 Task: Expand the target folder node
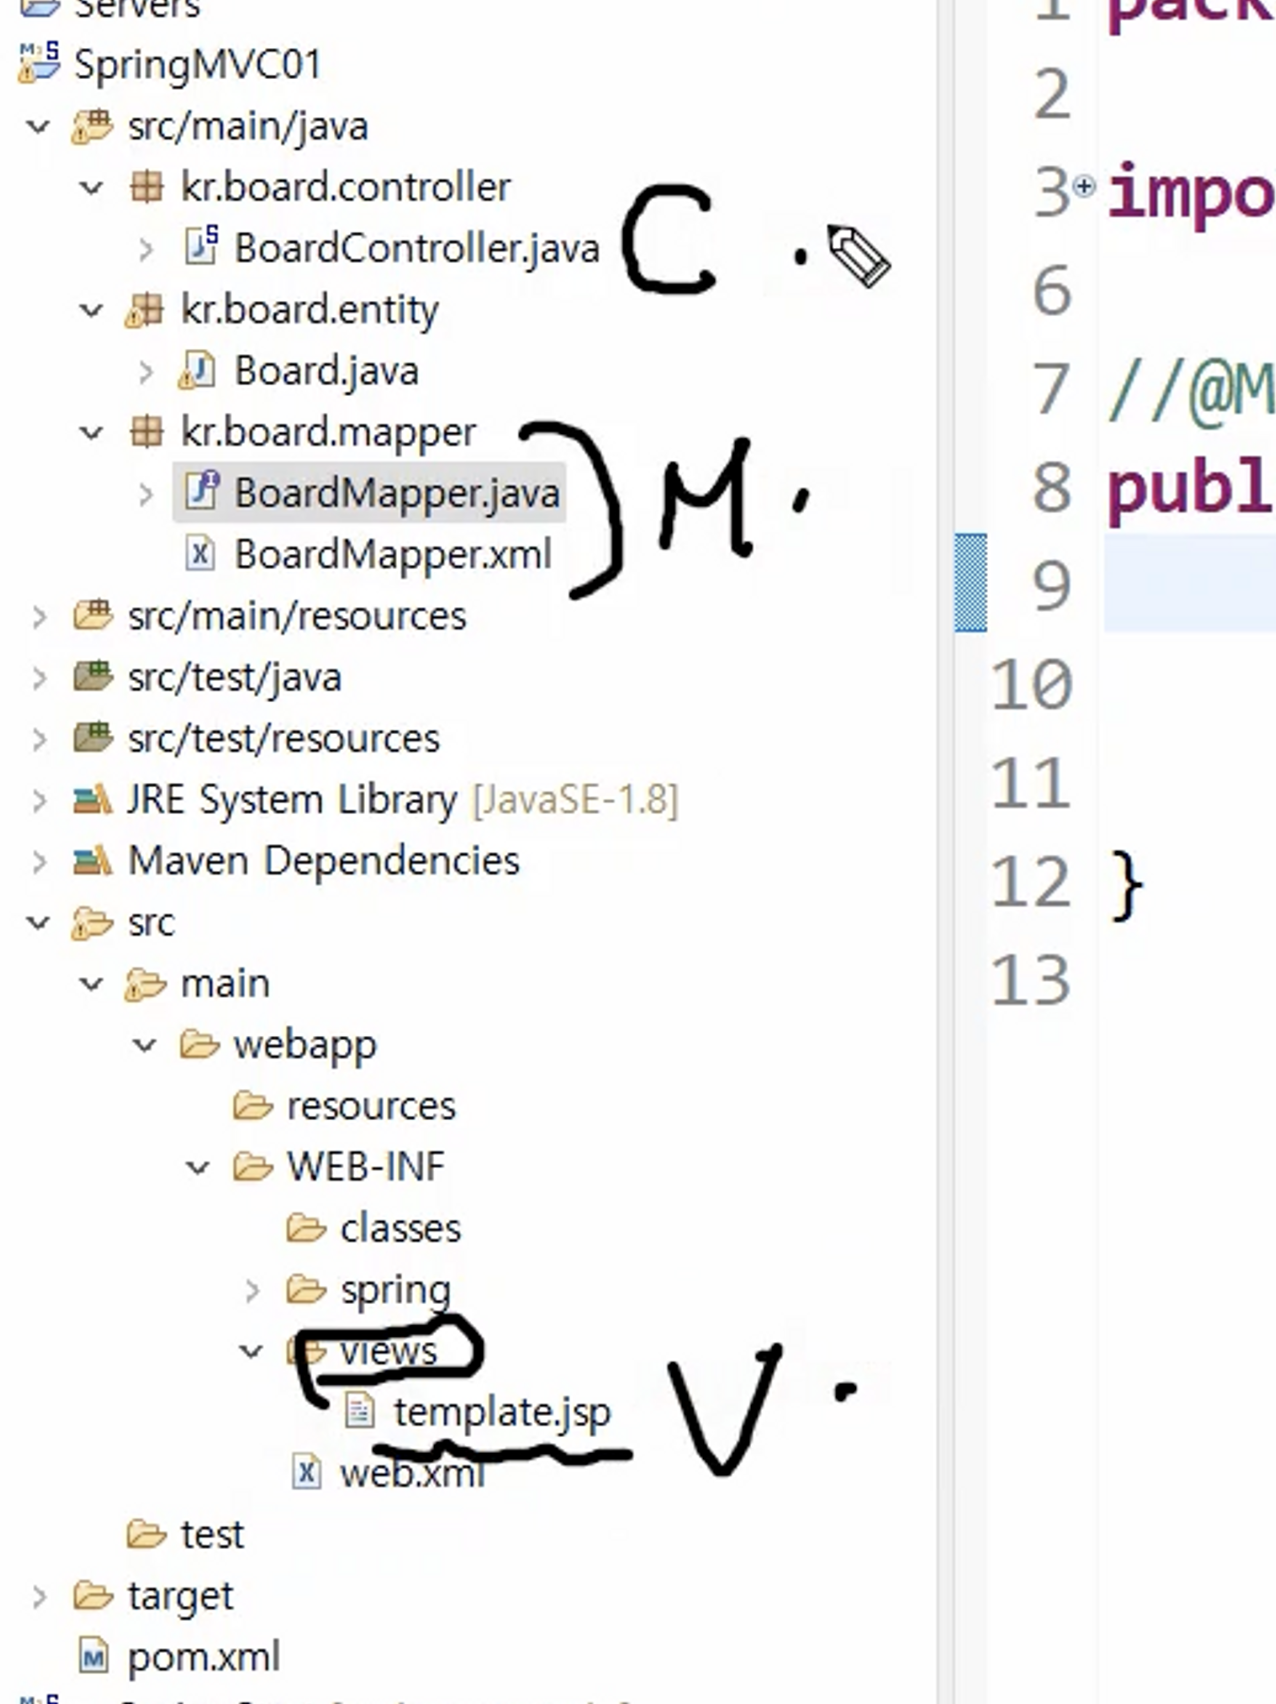click(x=39, y=1597)
